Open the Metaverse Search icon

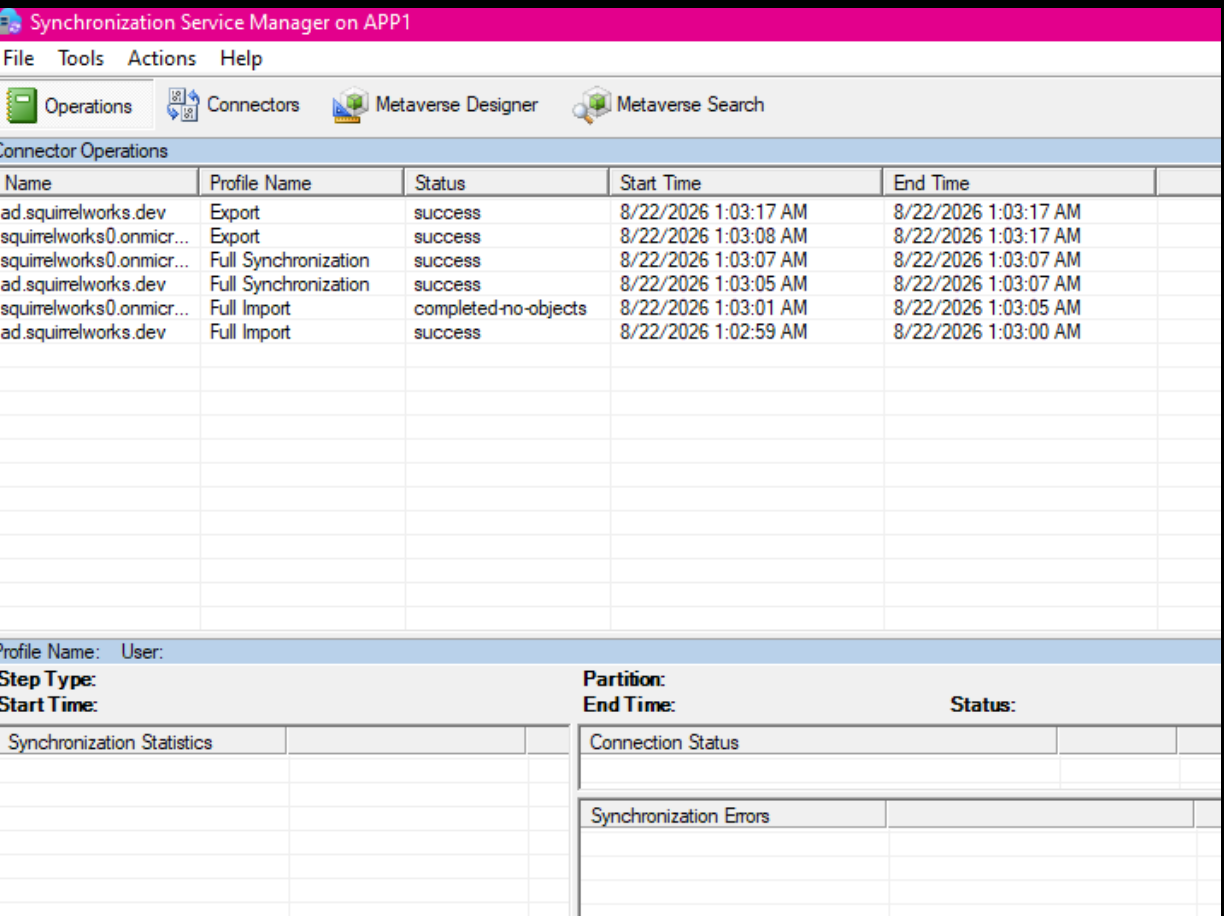coord(592,105)
